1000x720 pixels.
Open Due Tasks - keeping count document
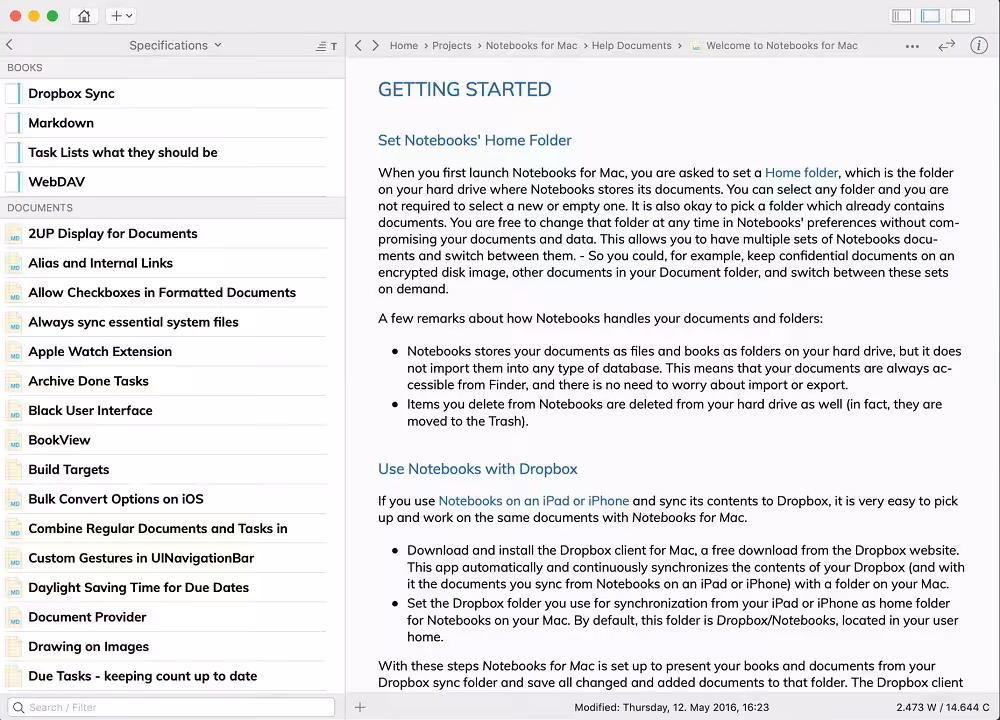point(173,676)
